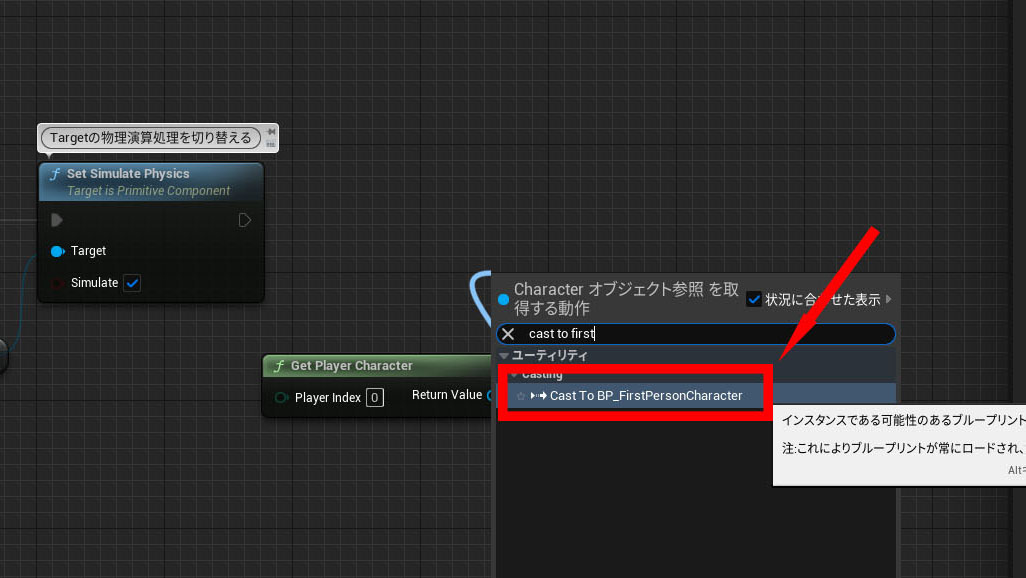Image resolution: width=1026 pixels, height=578 pixels.
Task: Toggle the 状況に合わせた表示 context-sensitive checkbox
Action: click(x=755, y=299)
